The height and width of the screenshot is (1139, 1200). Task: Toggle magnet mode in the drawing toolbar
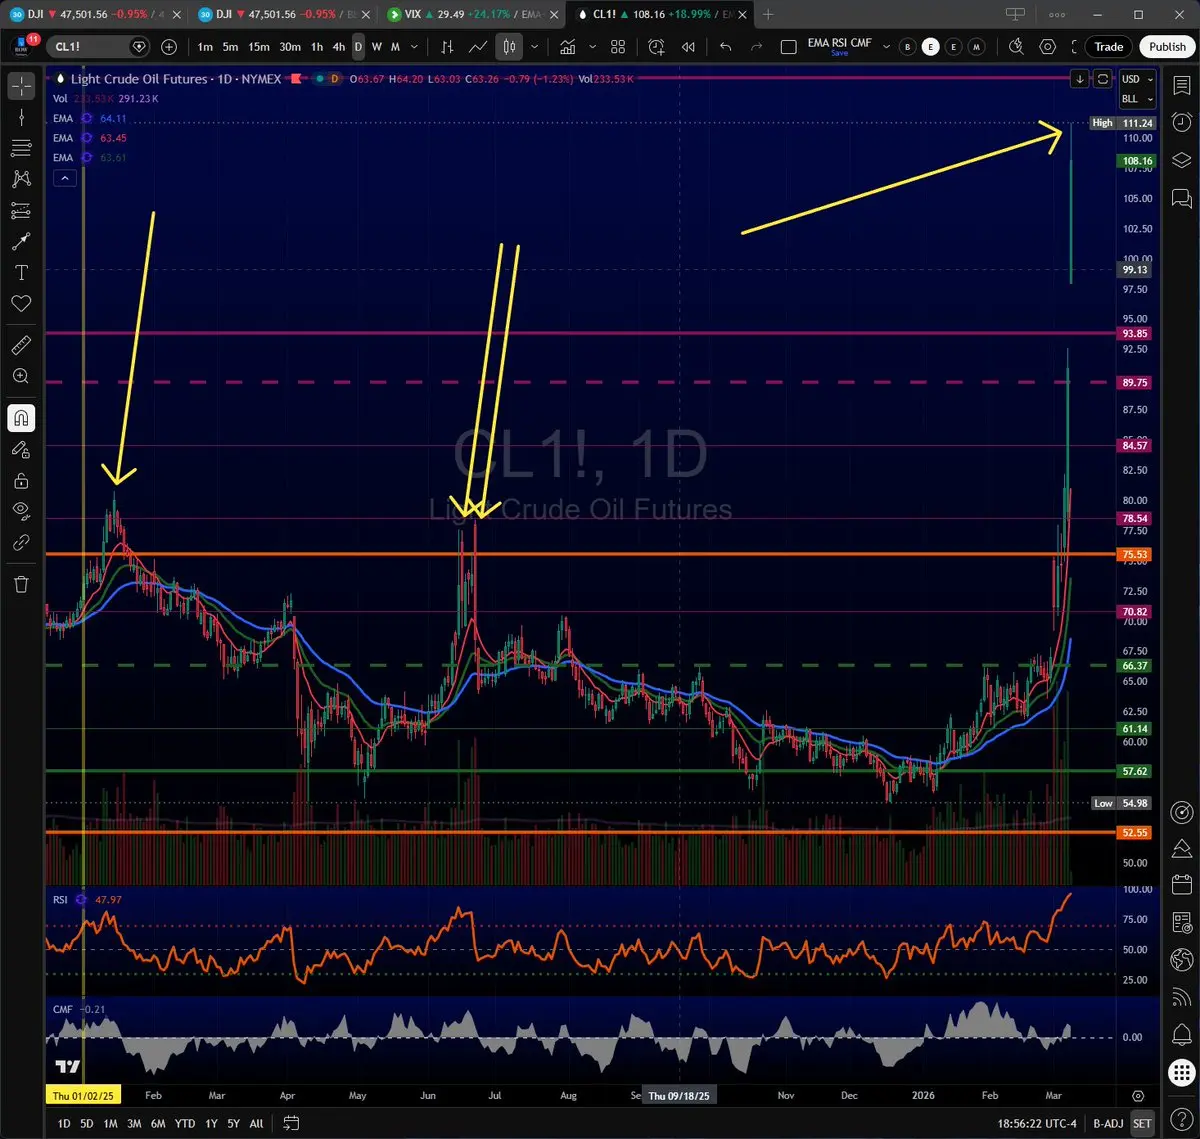pyautogui.click(x=21, y=418)
